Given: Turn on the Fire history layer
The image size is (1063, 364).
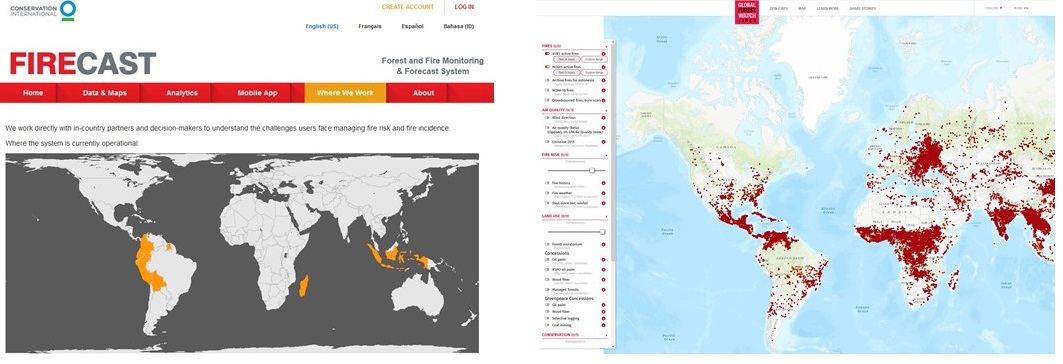Looking at the screenshot, I should 547,183.
